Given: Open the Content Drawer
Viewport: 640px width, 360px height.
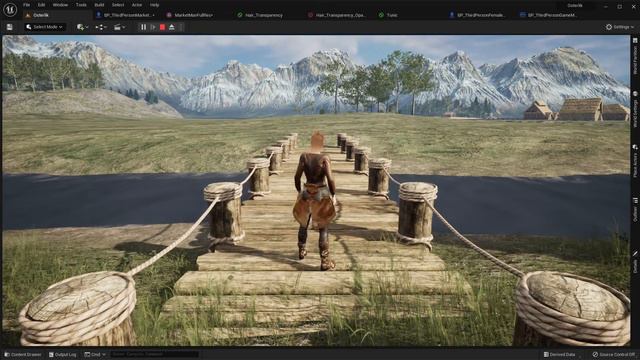Looking at the screenshot, I should pyautogui.click(x=23, y=355).
